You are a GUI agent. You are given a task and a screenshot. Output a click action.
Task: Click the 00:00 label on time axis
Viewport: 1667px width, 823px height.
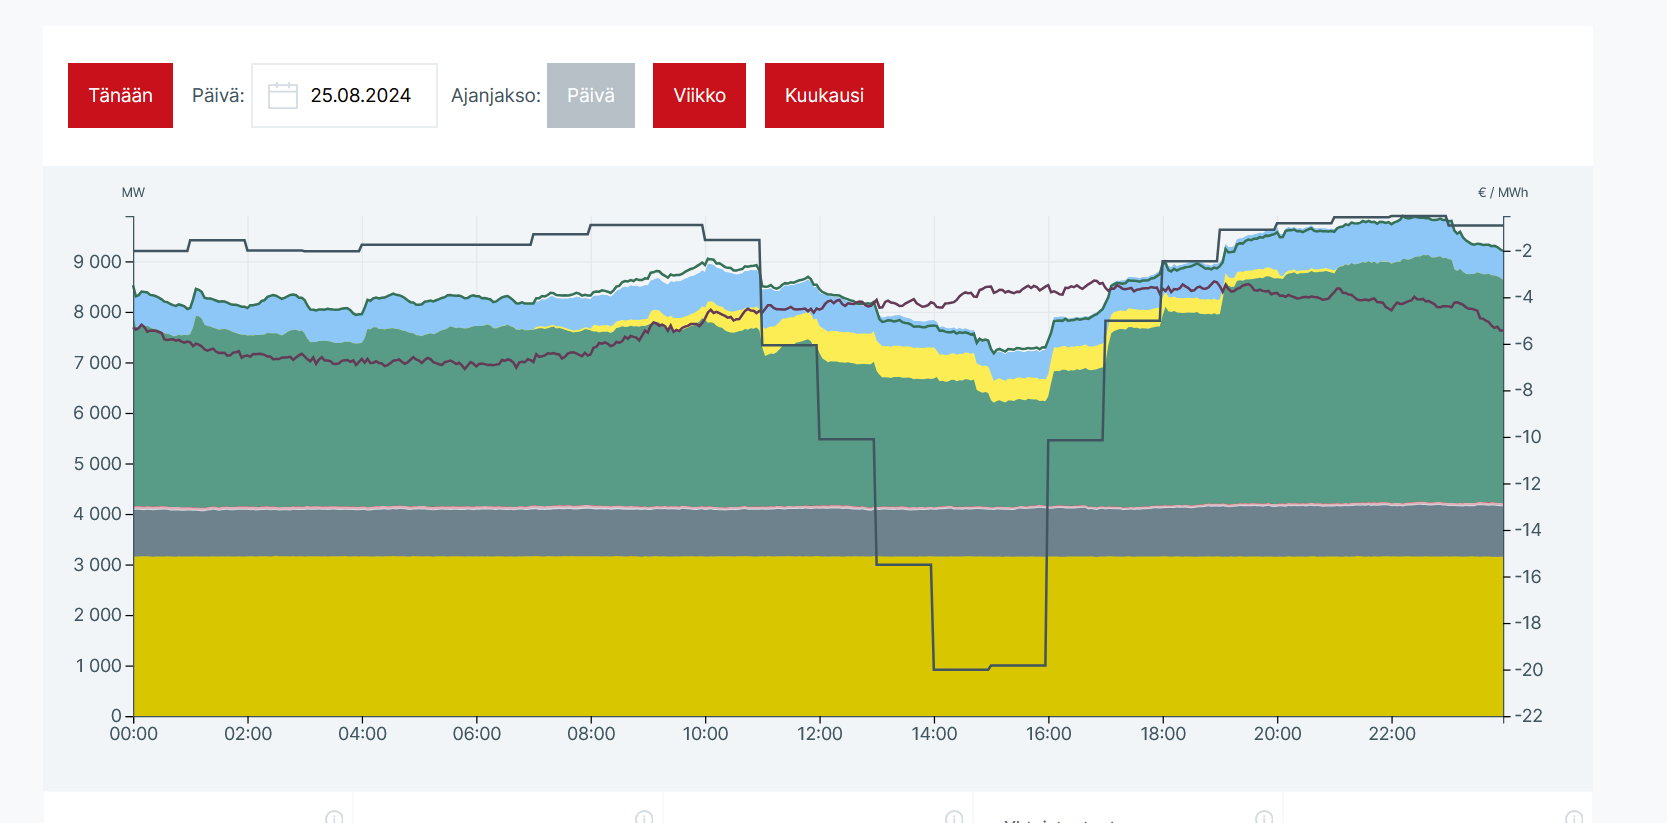[x=134, y=734]
